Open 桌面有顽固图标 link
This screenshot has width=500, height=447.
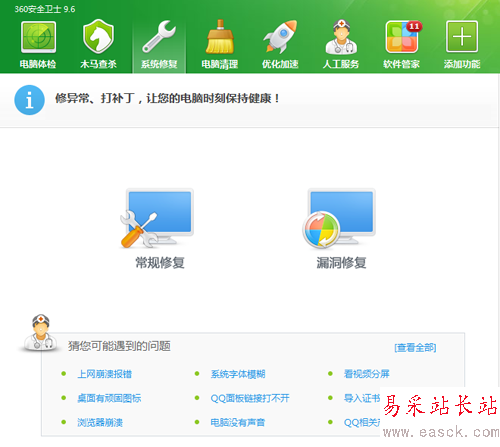[x=109, y=398]
